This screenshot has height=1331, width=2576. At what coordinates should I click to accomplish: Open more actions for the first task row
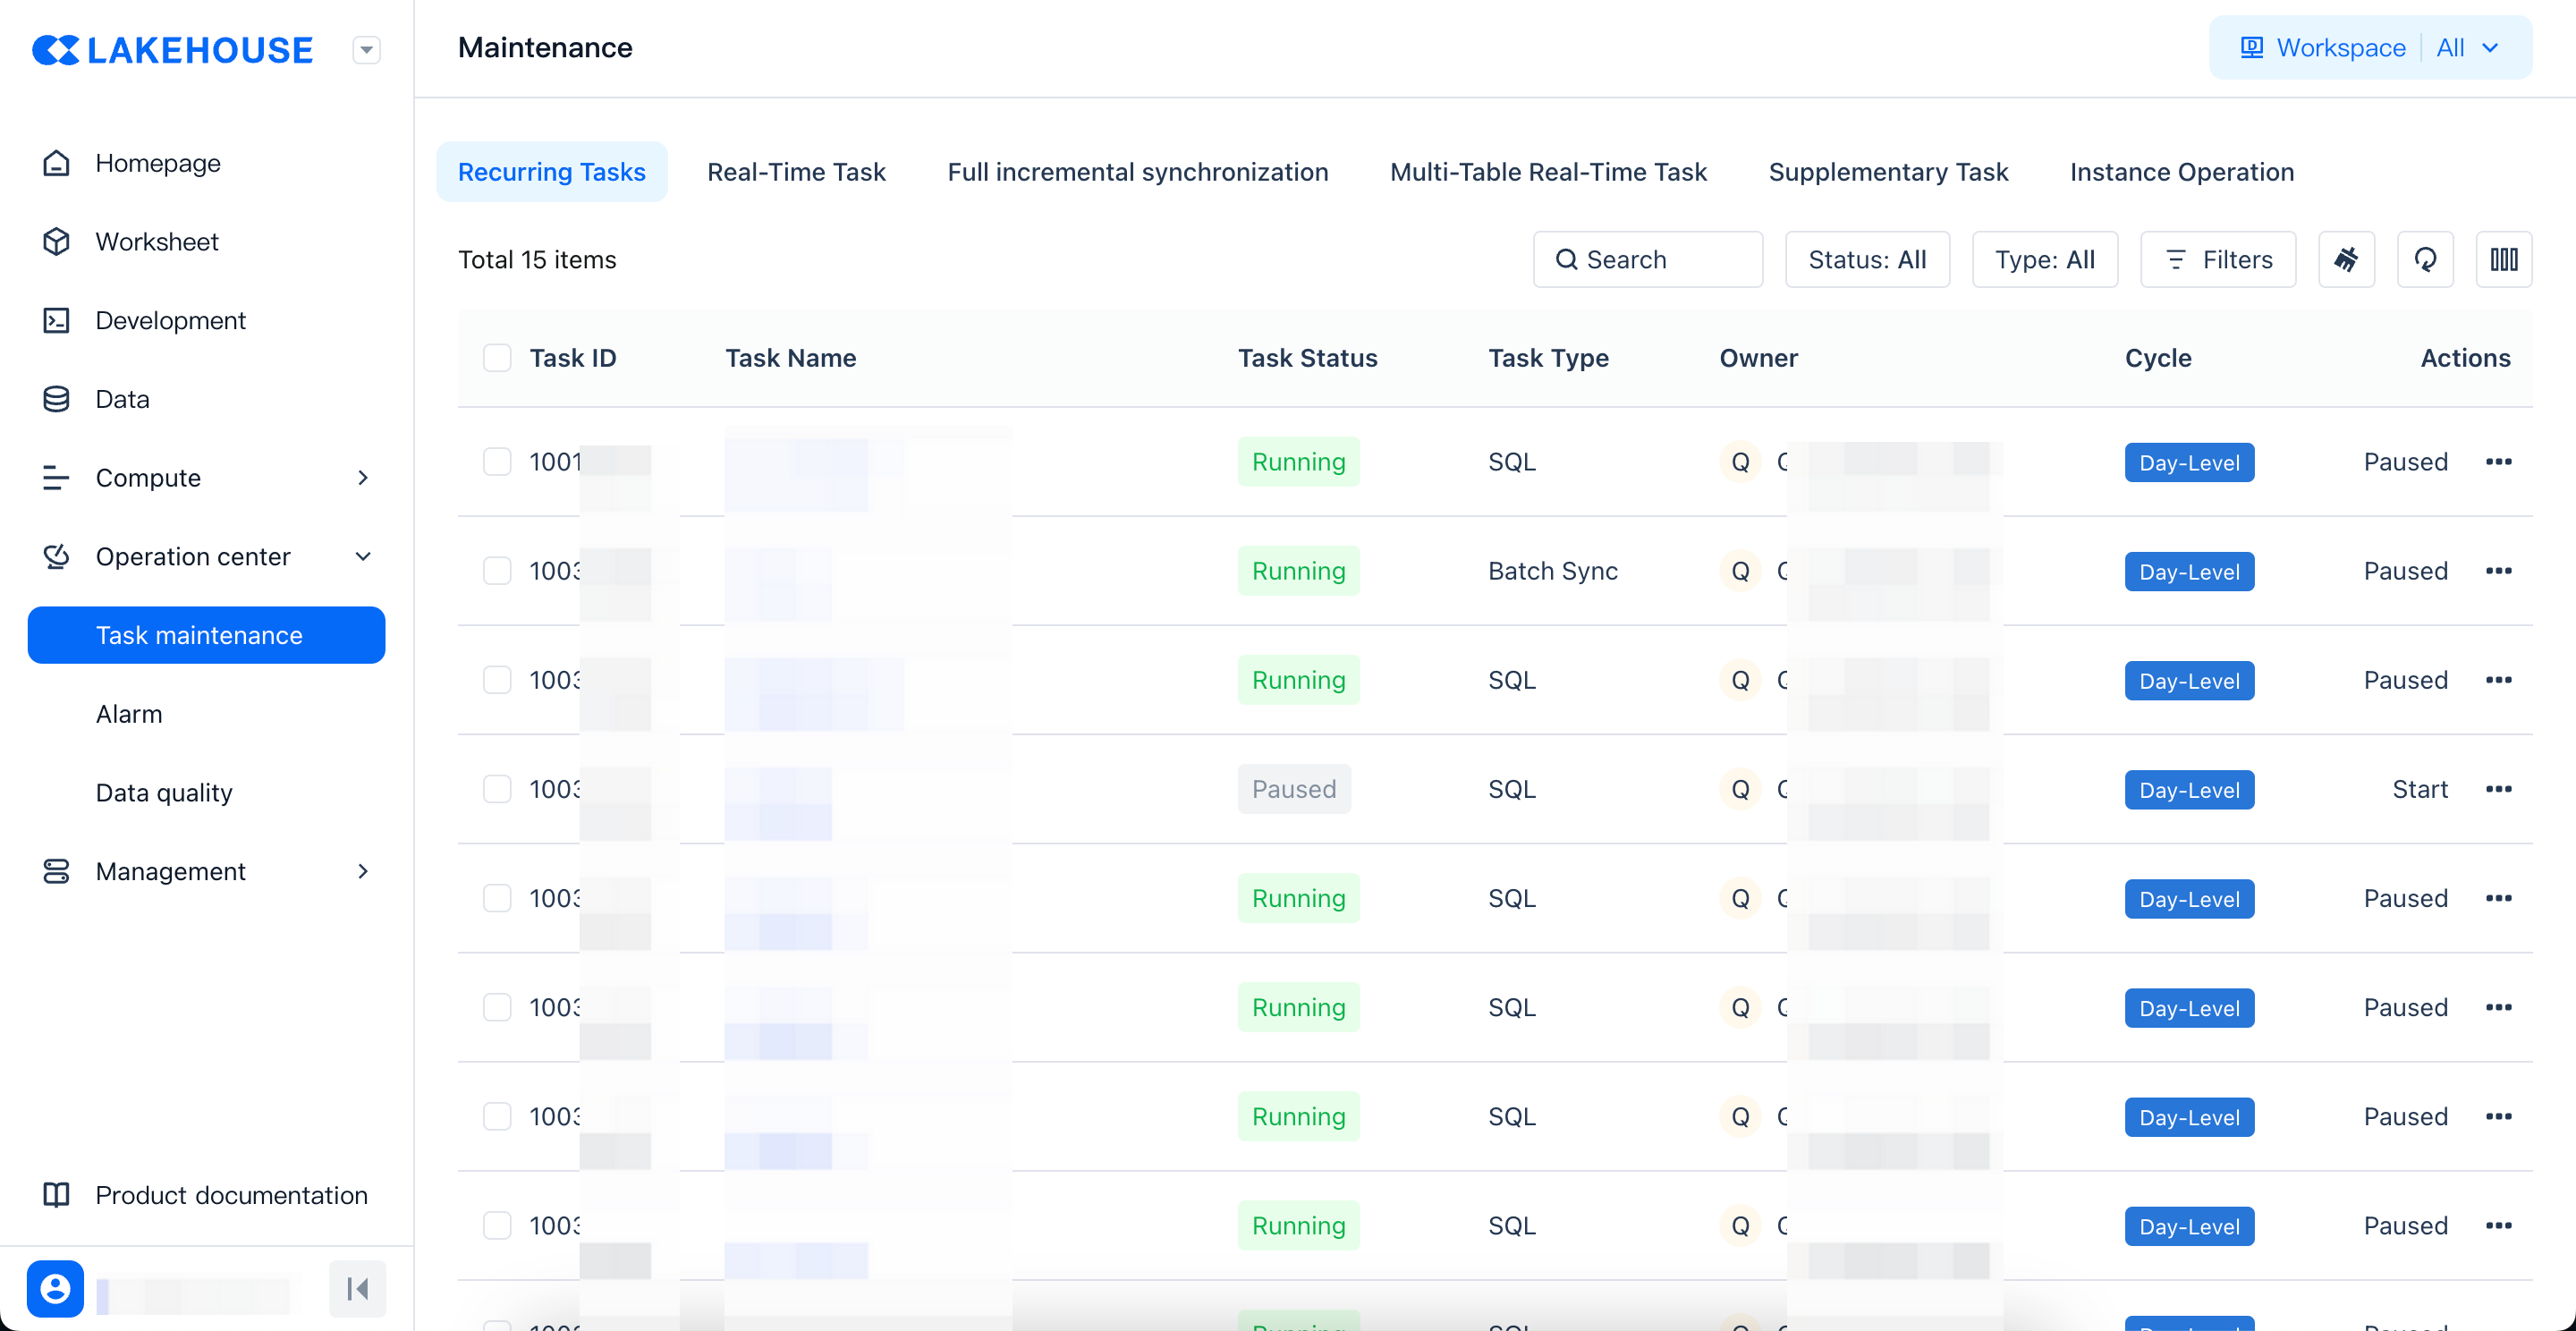pos(2498,462)
